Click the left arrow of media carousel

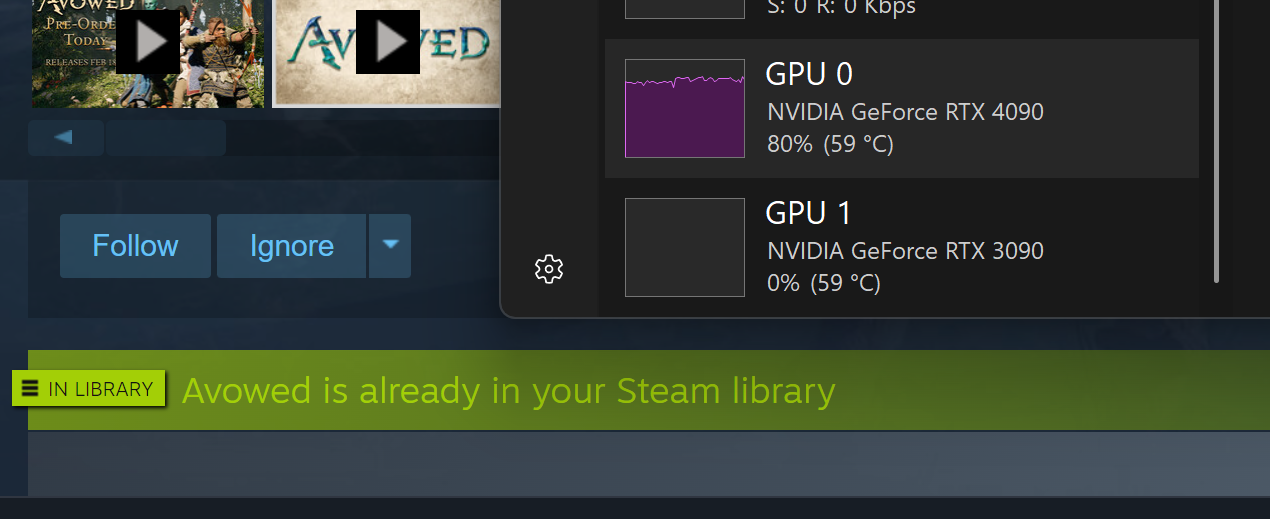(x=65, y=138)
